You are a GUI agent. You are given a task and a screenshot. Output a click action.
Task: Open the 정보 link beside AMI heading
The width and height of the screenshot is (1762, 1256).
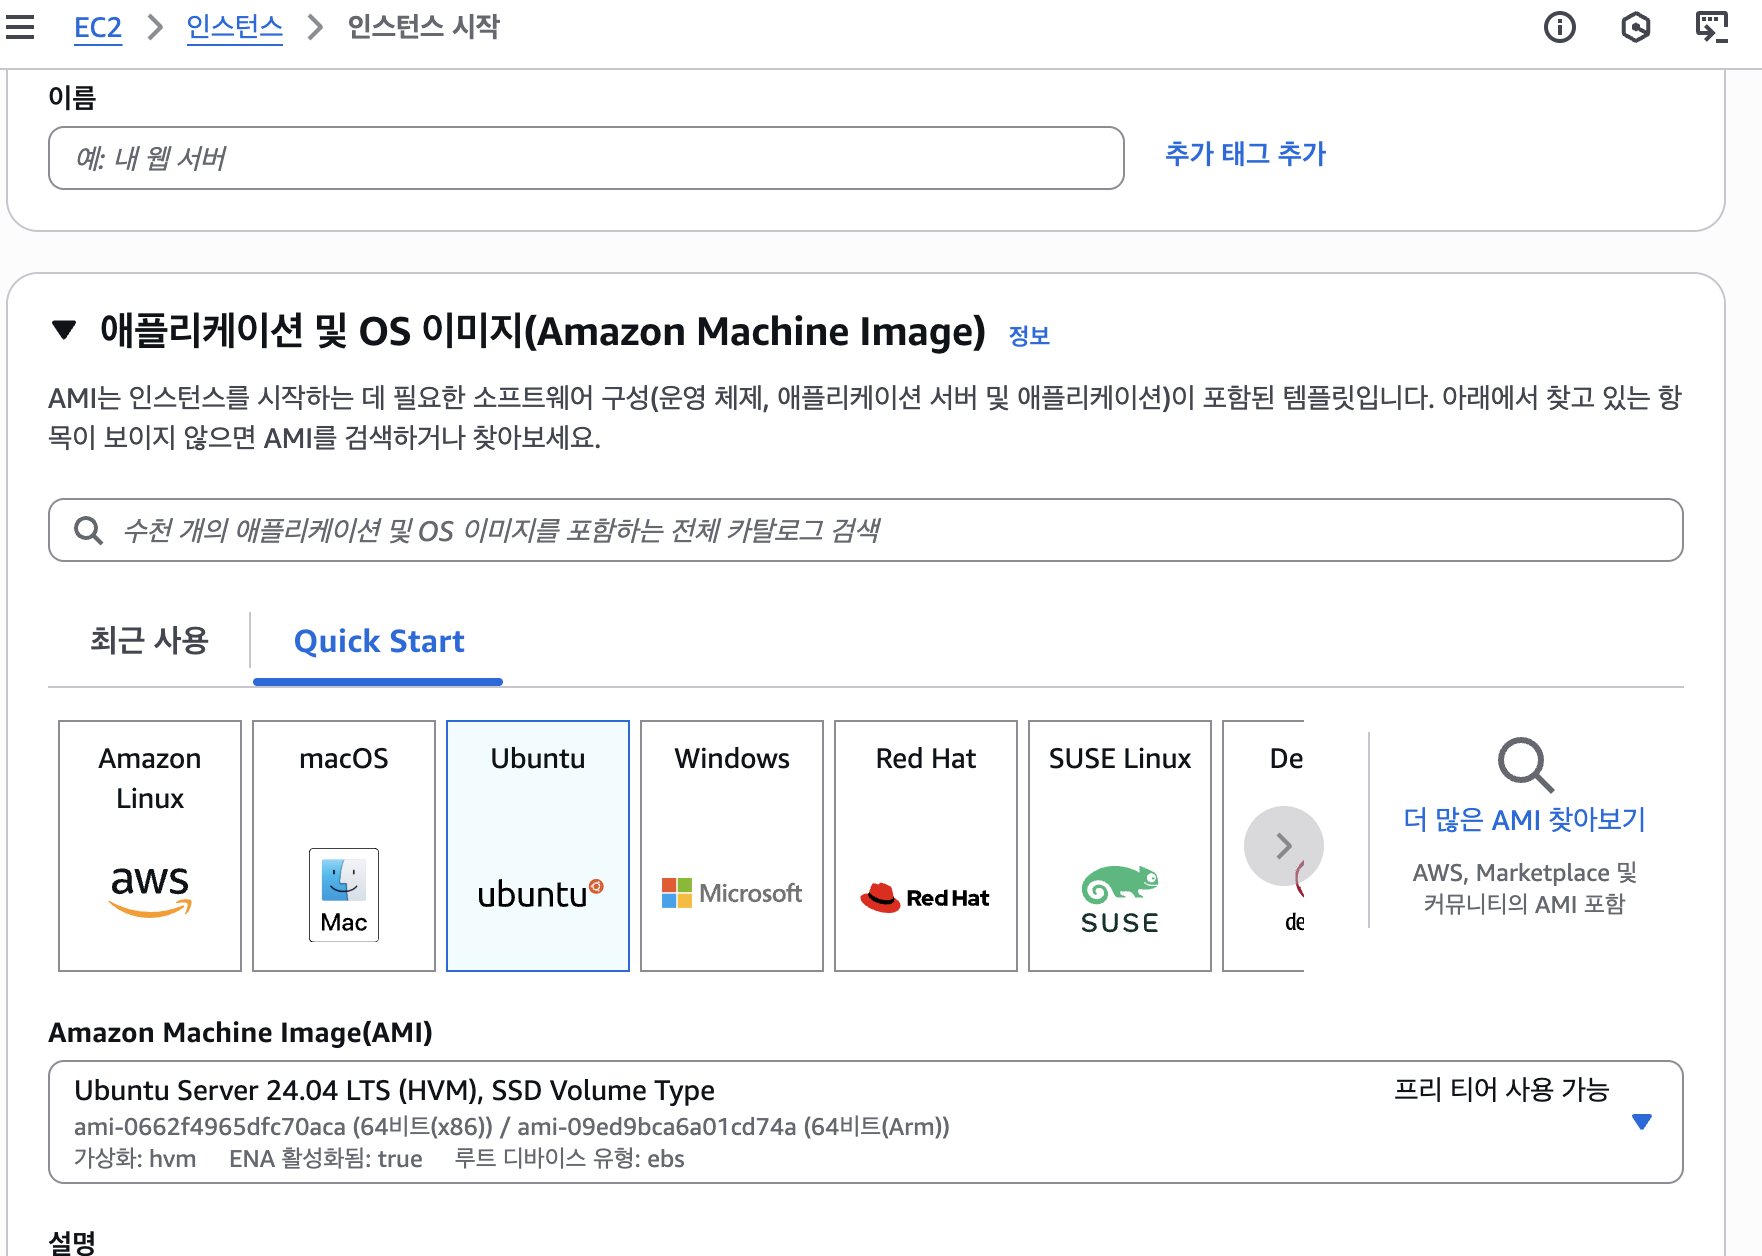[1029, 336]
